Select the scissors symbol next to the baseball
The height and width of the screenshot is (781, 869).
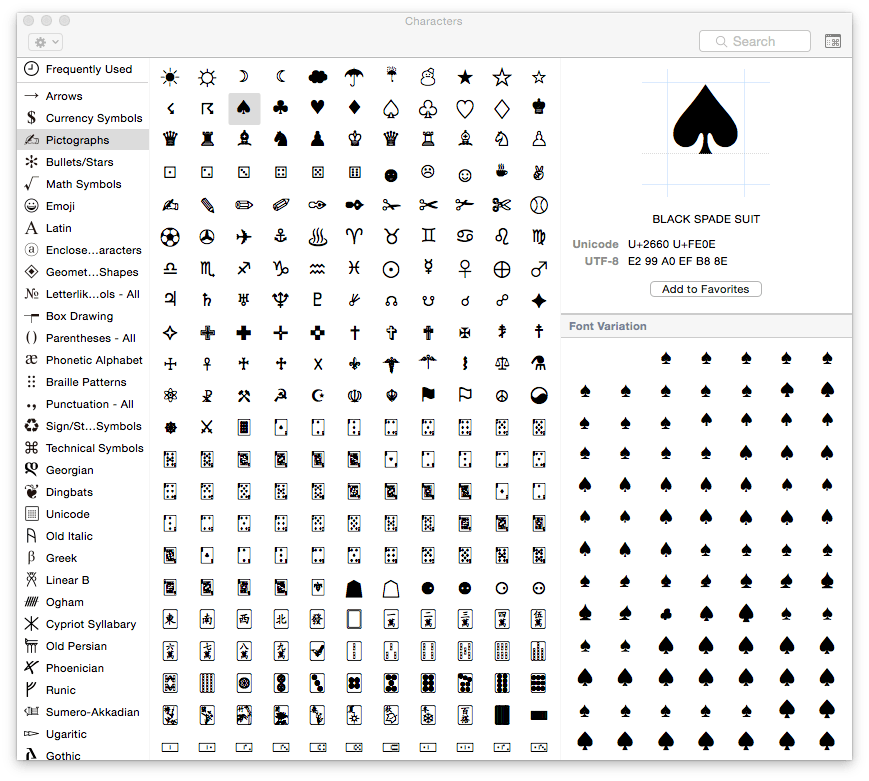pos(502,205)
